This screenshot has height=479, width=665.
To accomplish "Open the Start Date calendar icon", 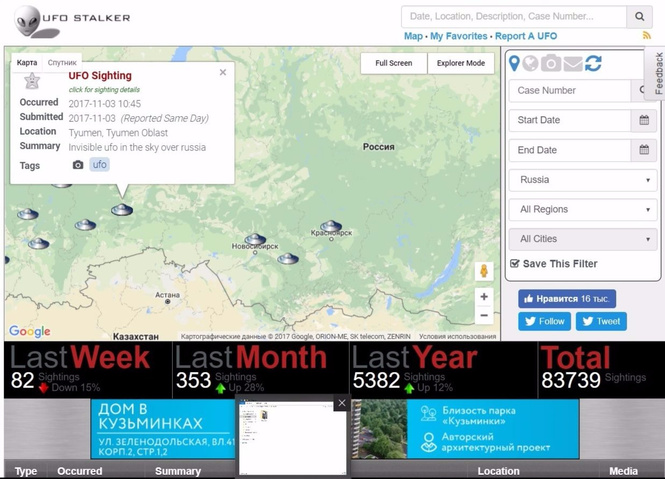I will tap(644, 120).
